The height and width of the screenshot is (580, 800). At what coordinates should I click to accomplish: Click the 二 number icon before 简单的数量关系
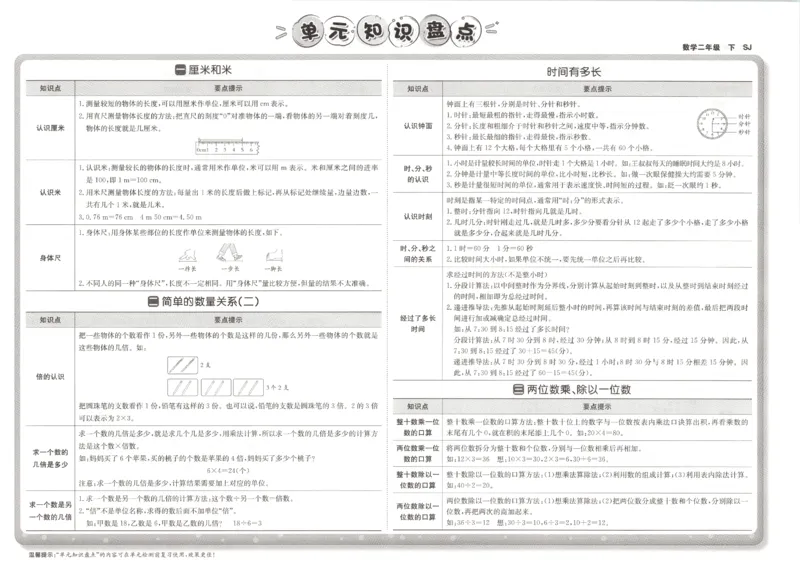click(x=153, y=301)
